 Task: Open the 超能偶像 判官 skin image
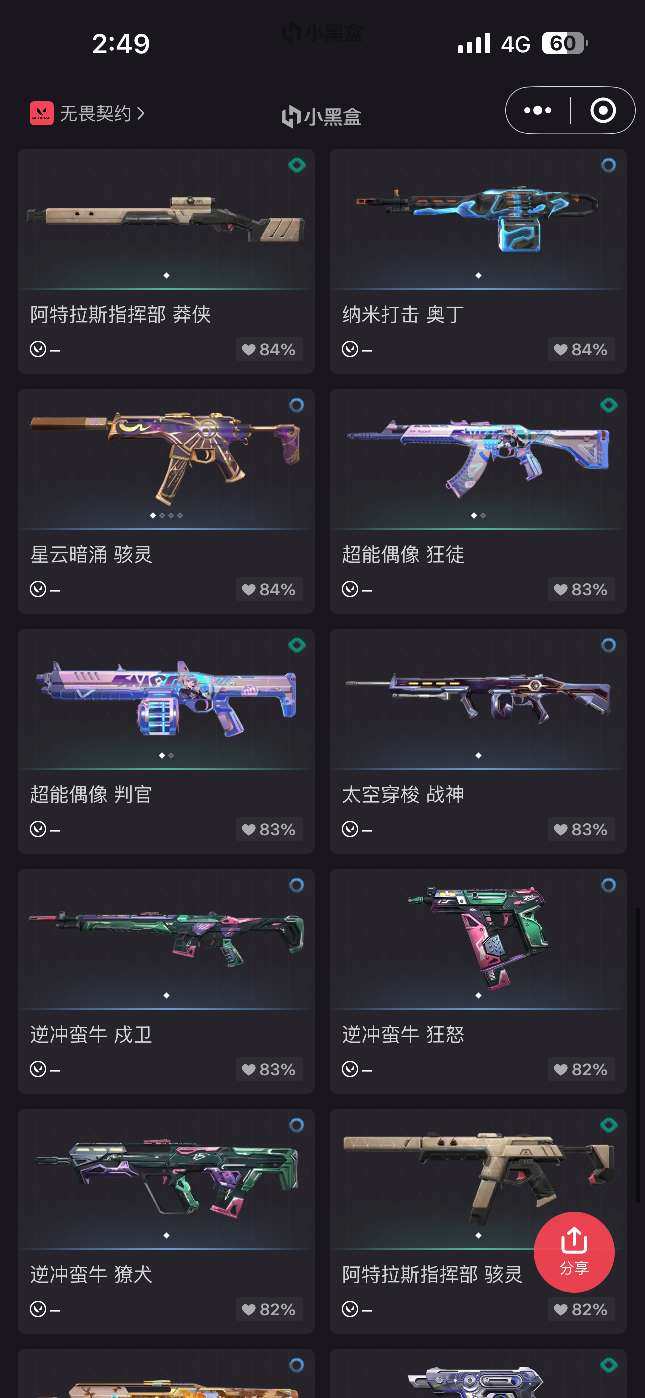pyautogui.click(x=166, y=690)
